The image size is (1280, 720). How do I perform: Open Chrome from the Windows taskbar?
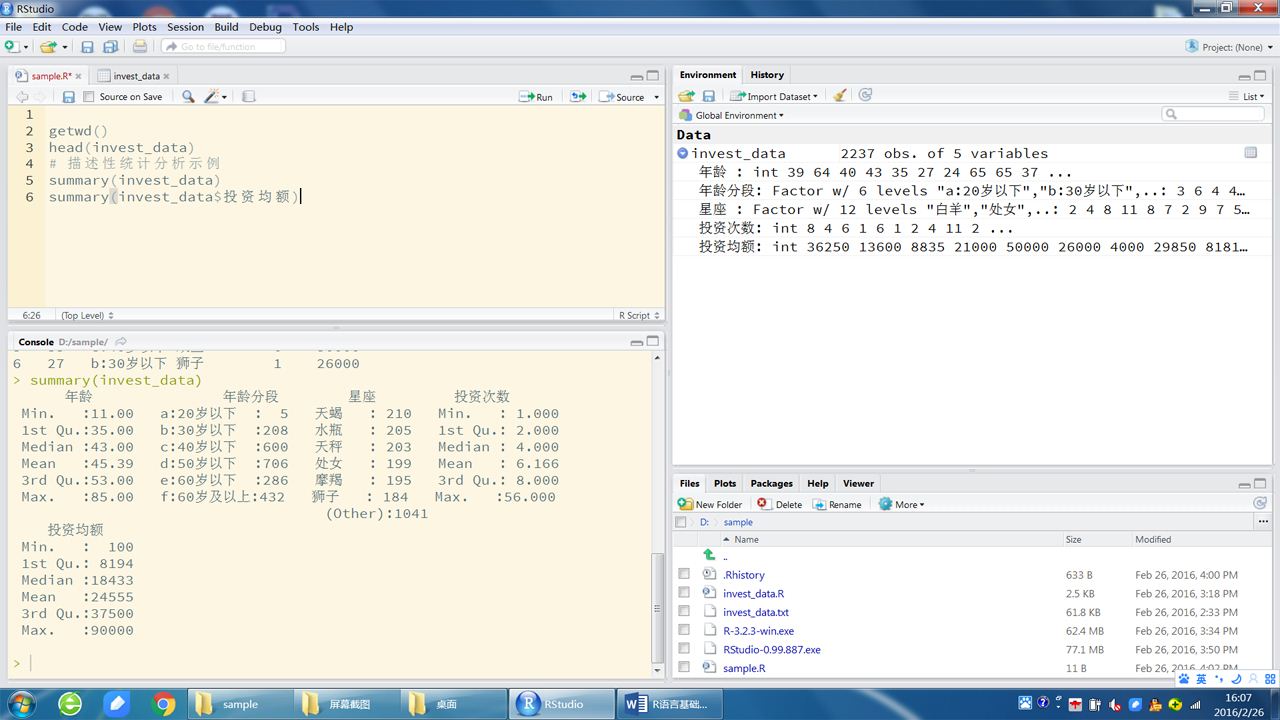pos(164,704)
